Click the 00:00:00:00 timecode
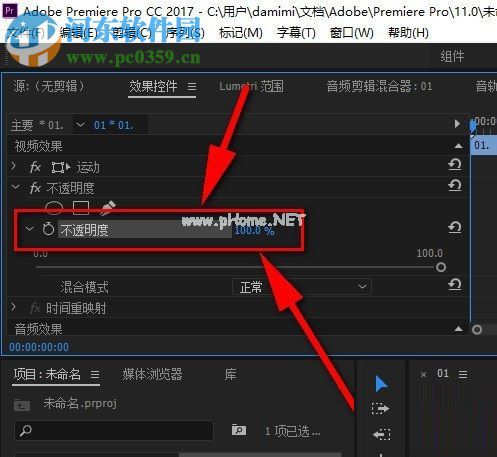The image size is (497, 457). (39, 347)
